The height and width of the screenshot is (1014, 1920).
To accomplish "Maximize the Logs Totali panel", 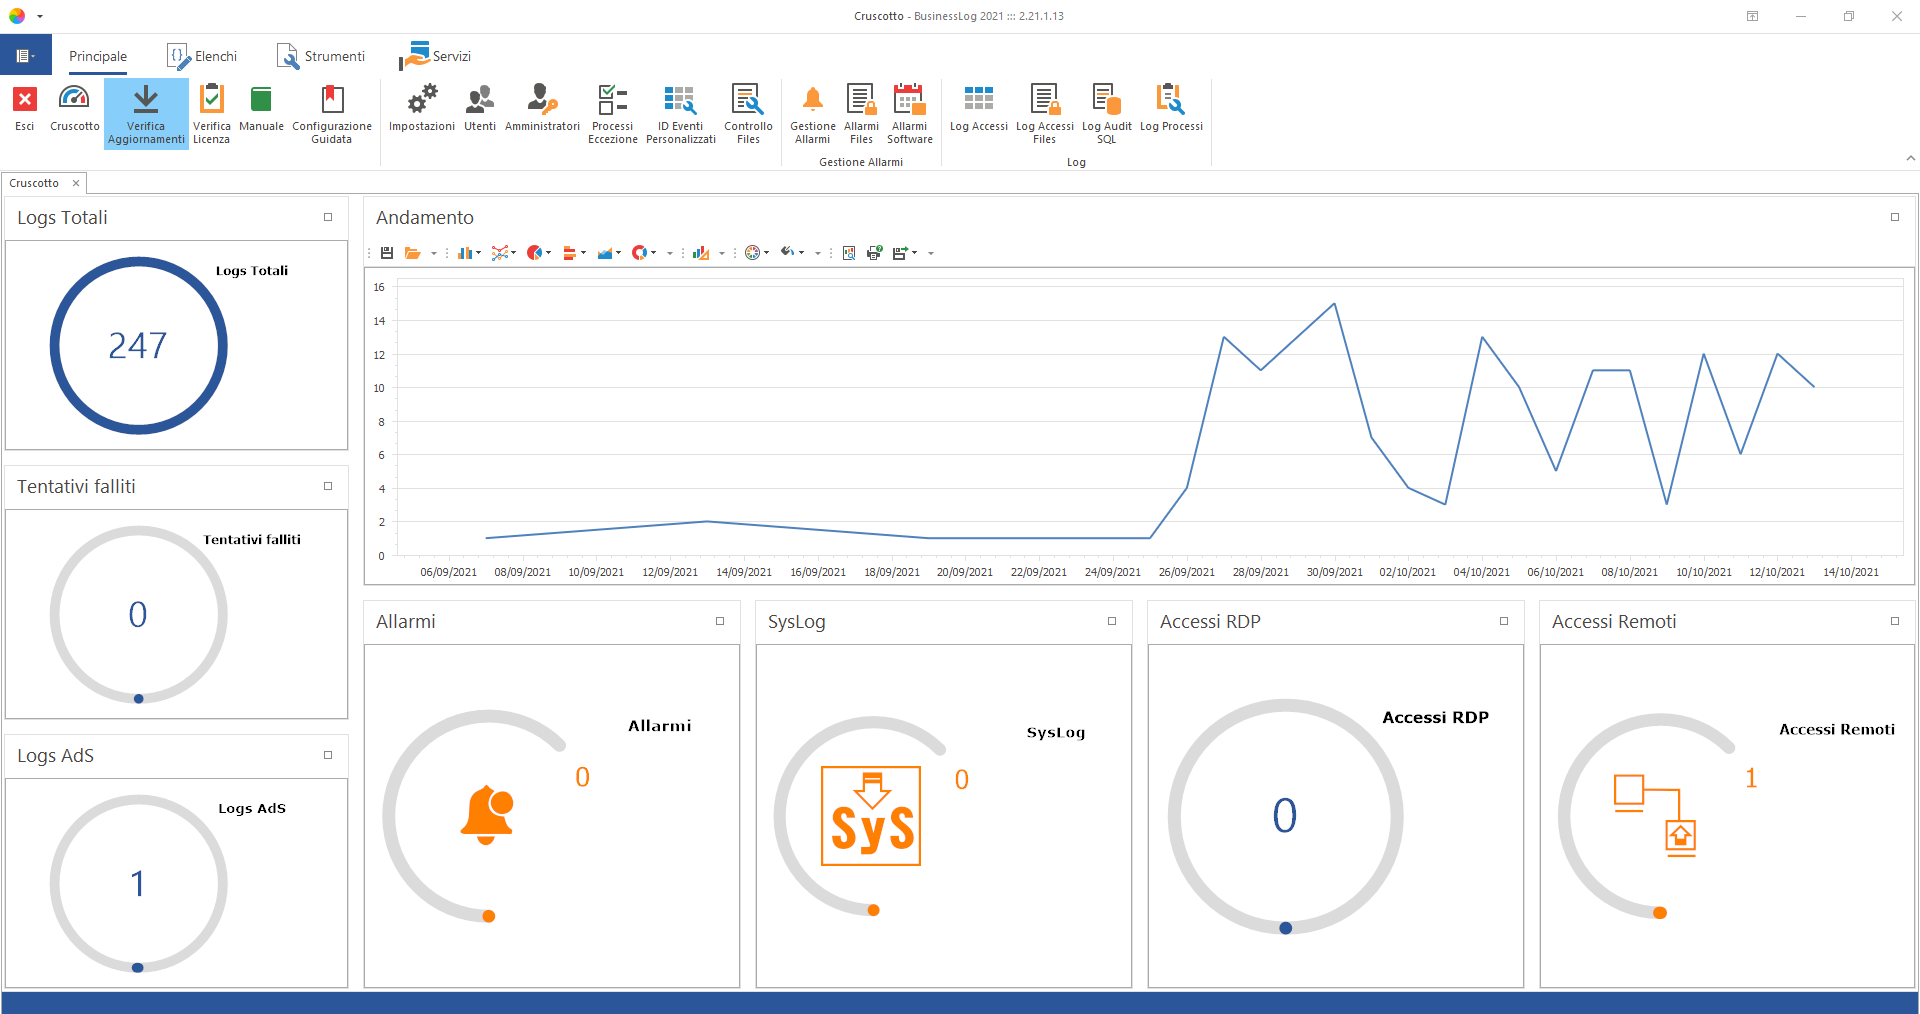I will click(328, 217).
